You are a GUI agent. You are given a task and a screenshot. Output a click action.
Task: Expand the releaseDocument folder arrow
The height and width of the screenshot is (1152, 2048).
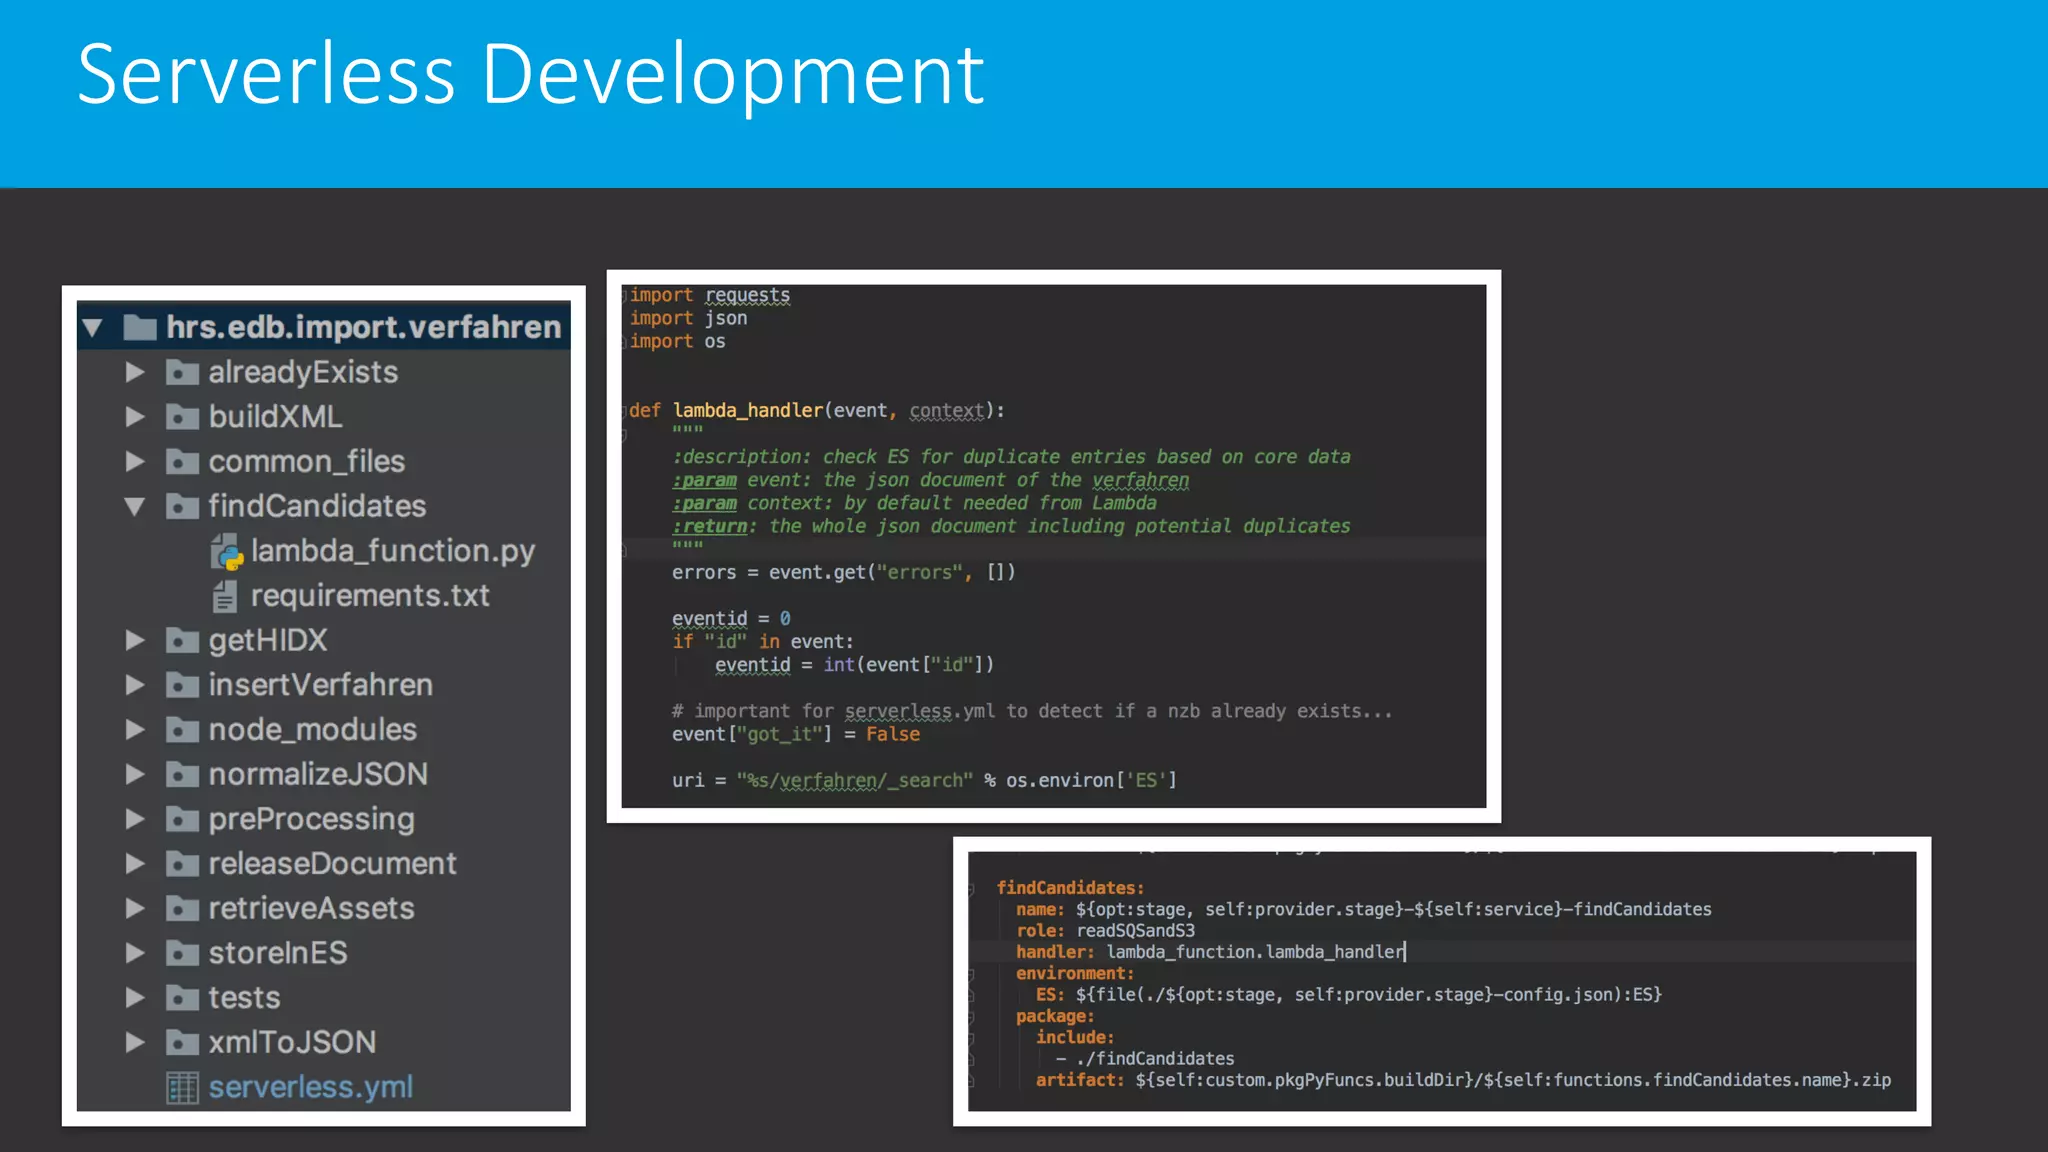(135, 863)
